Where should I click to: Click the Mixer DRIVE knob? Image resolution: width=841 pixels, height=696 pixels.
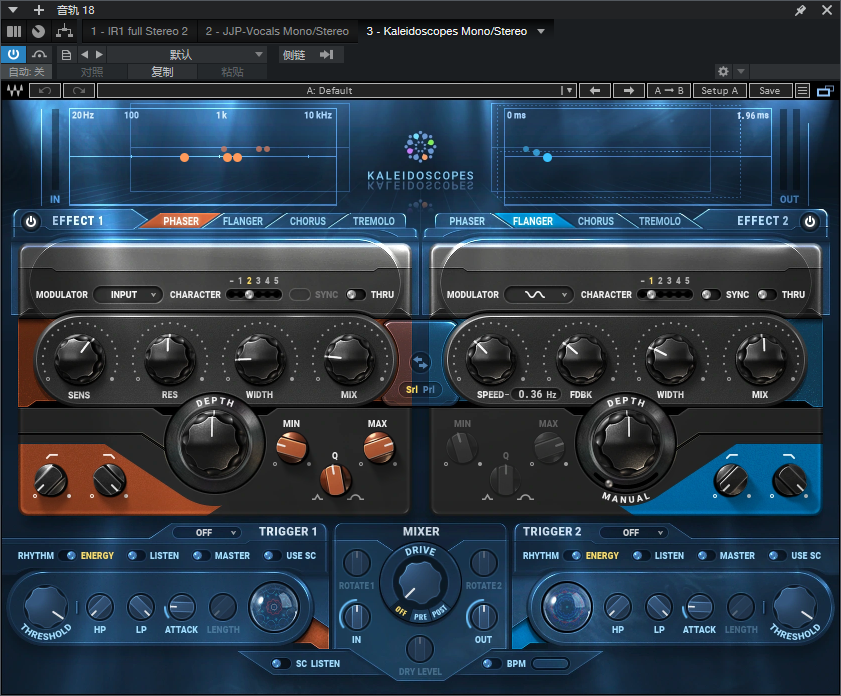point(420,581)
